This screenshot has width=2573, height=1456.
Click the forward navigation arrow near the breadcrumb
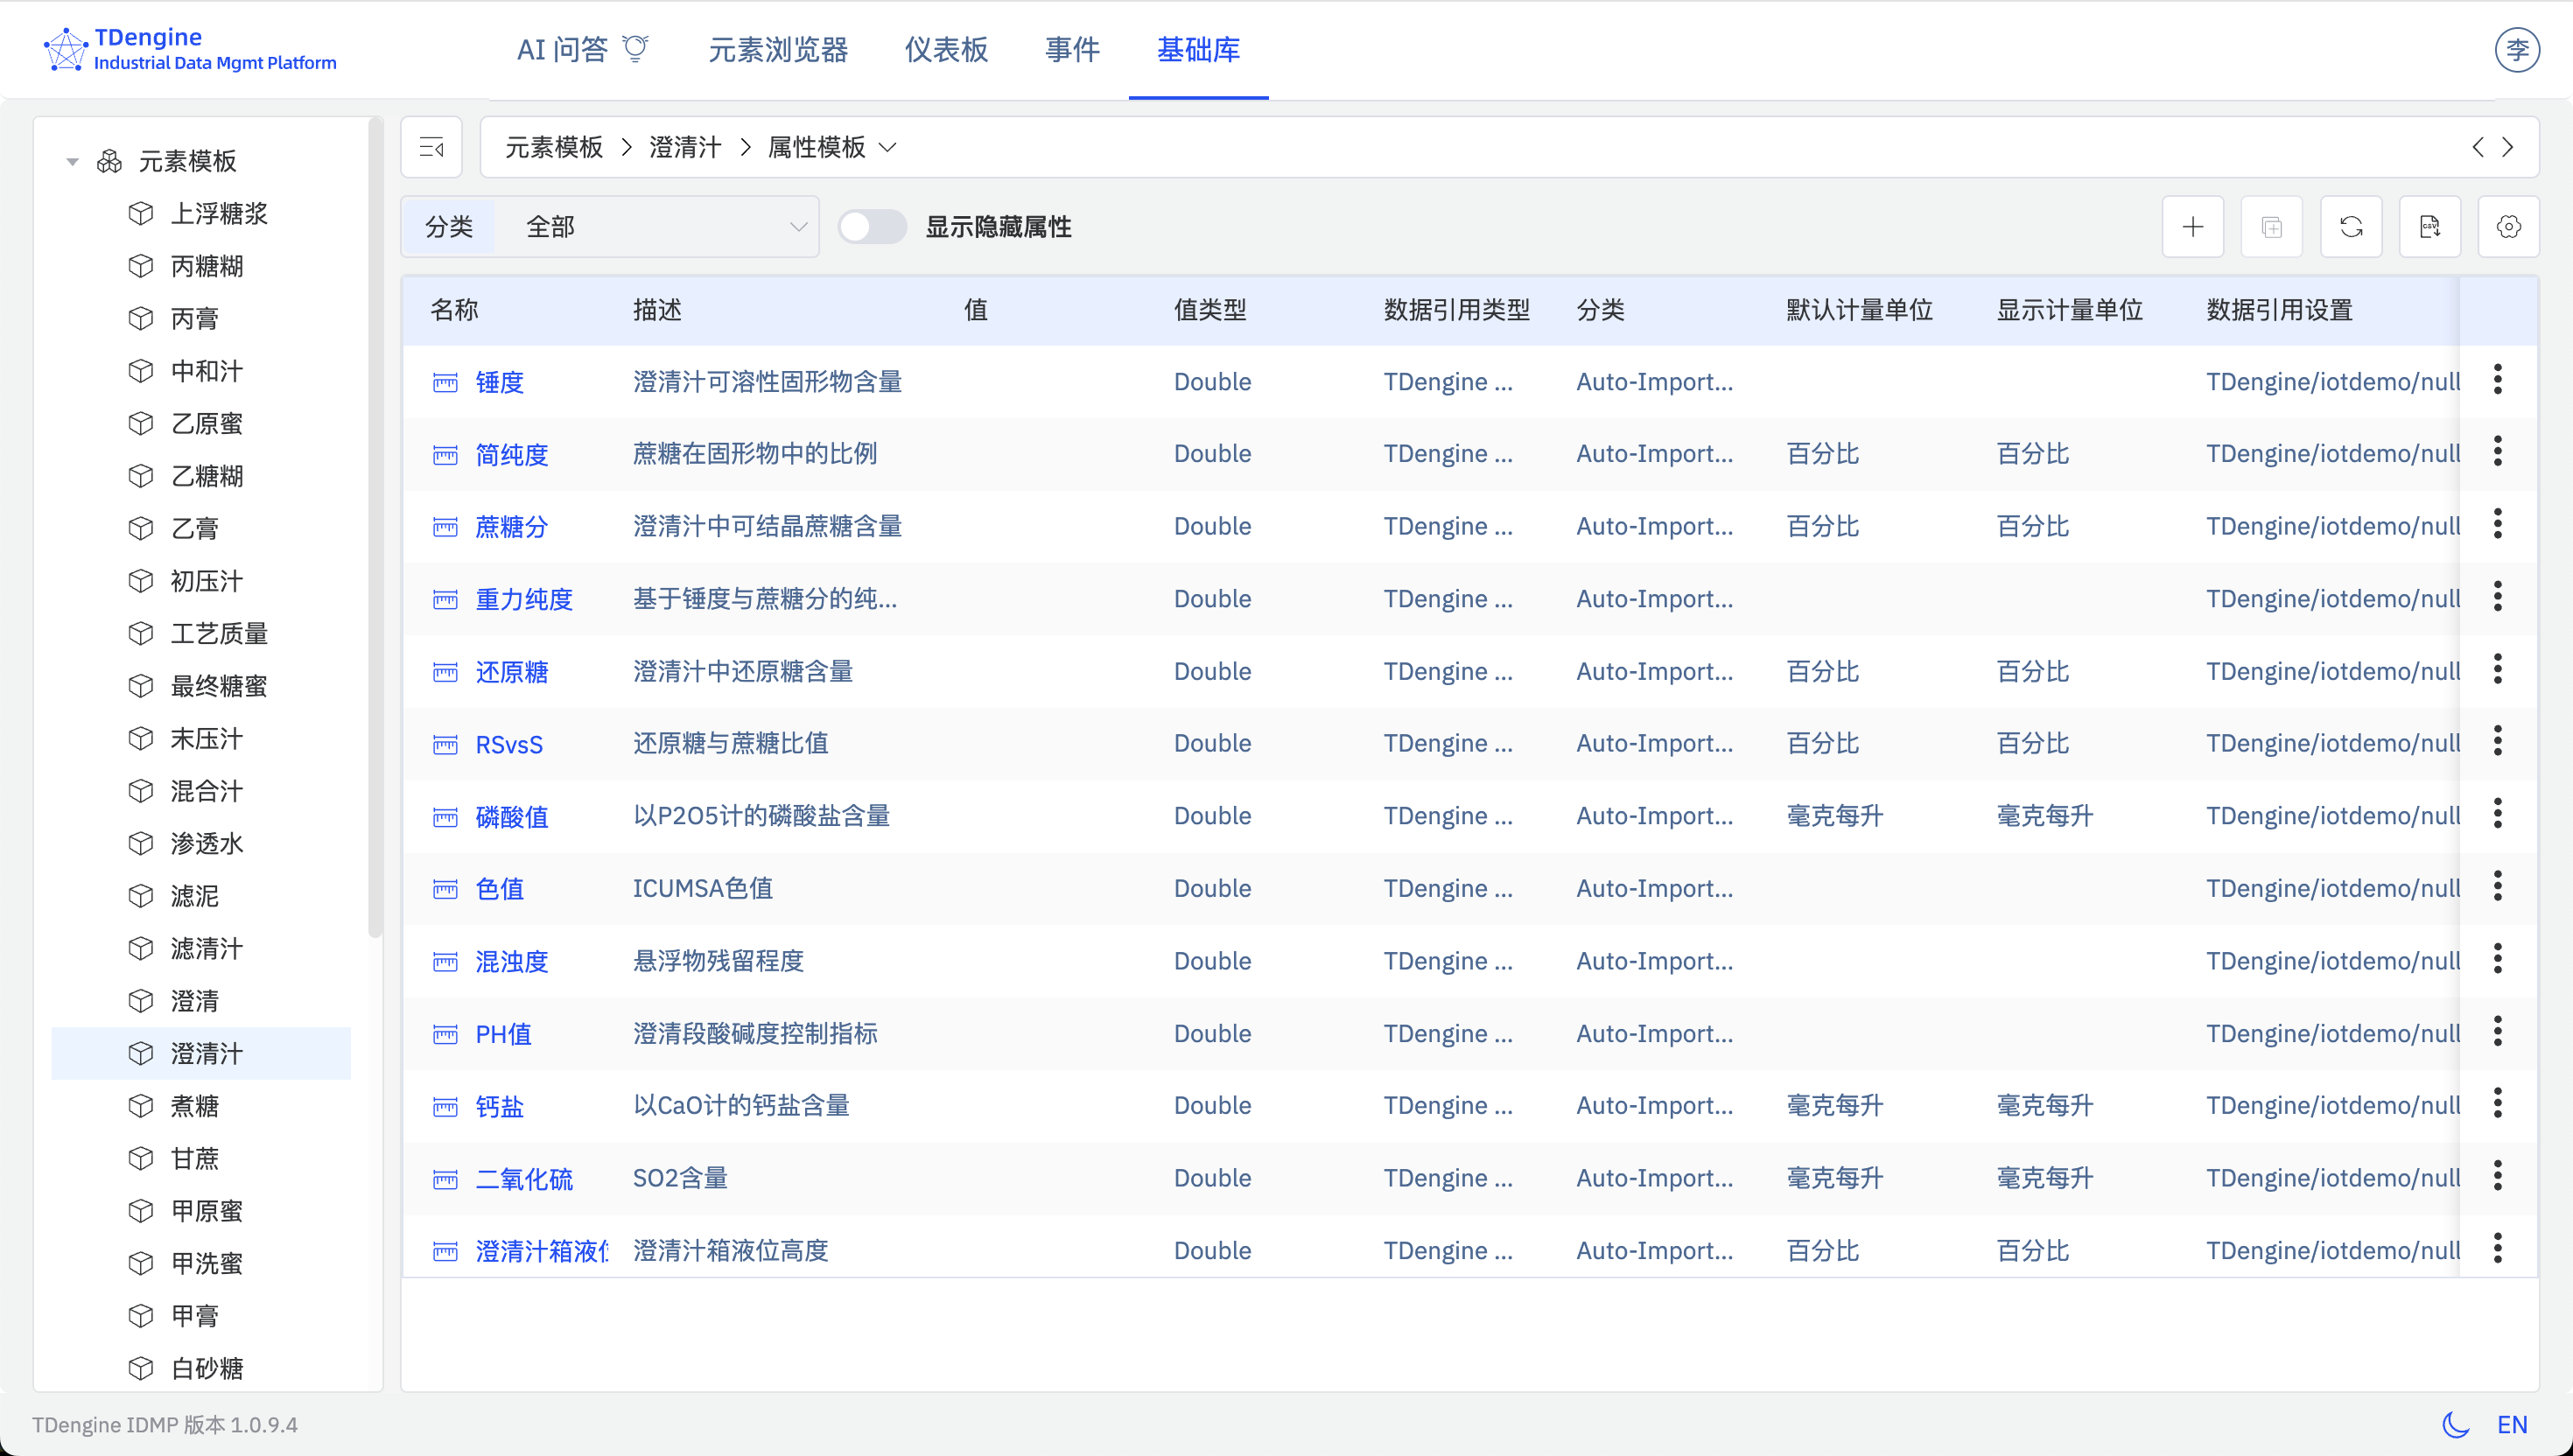(2508, 146)
